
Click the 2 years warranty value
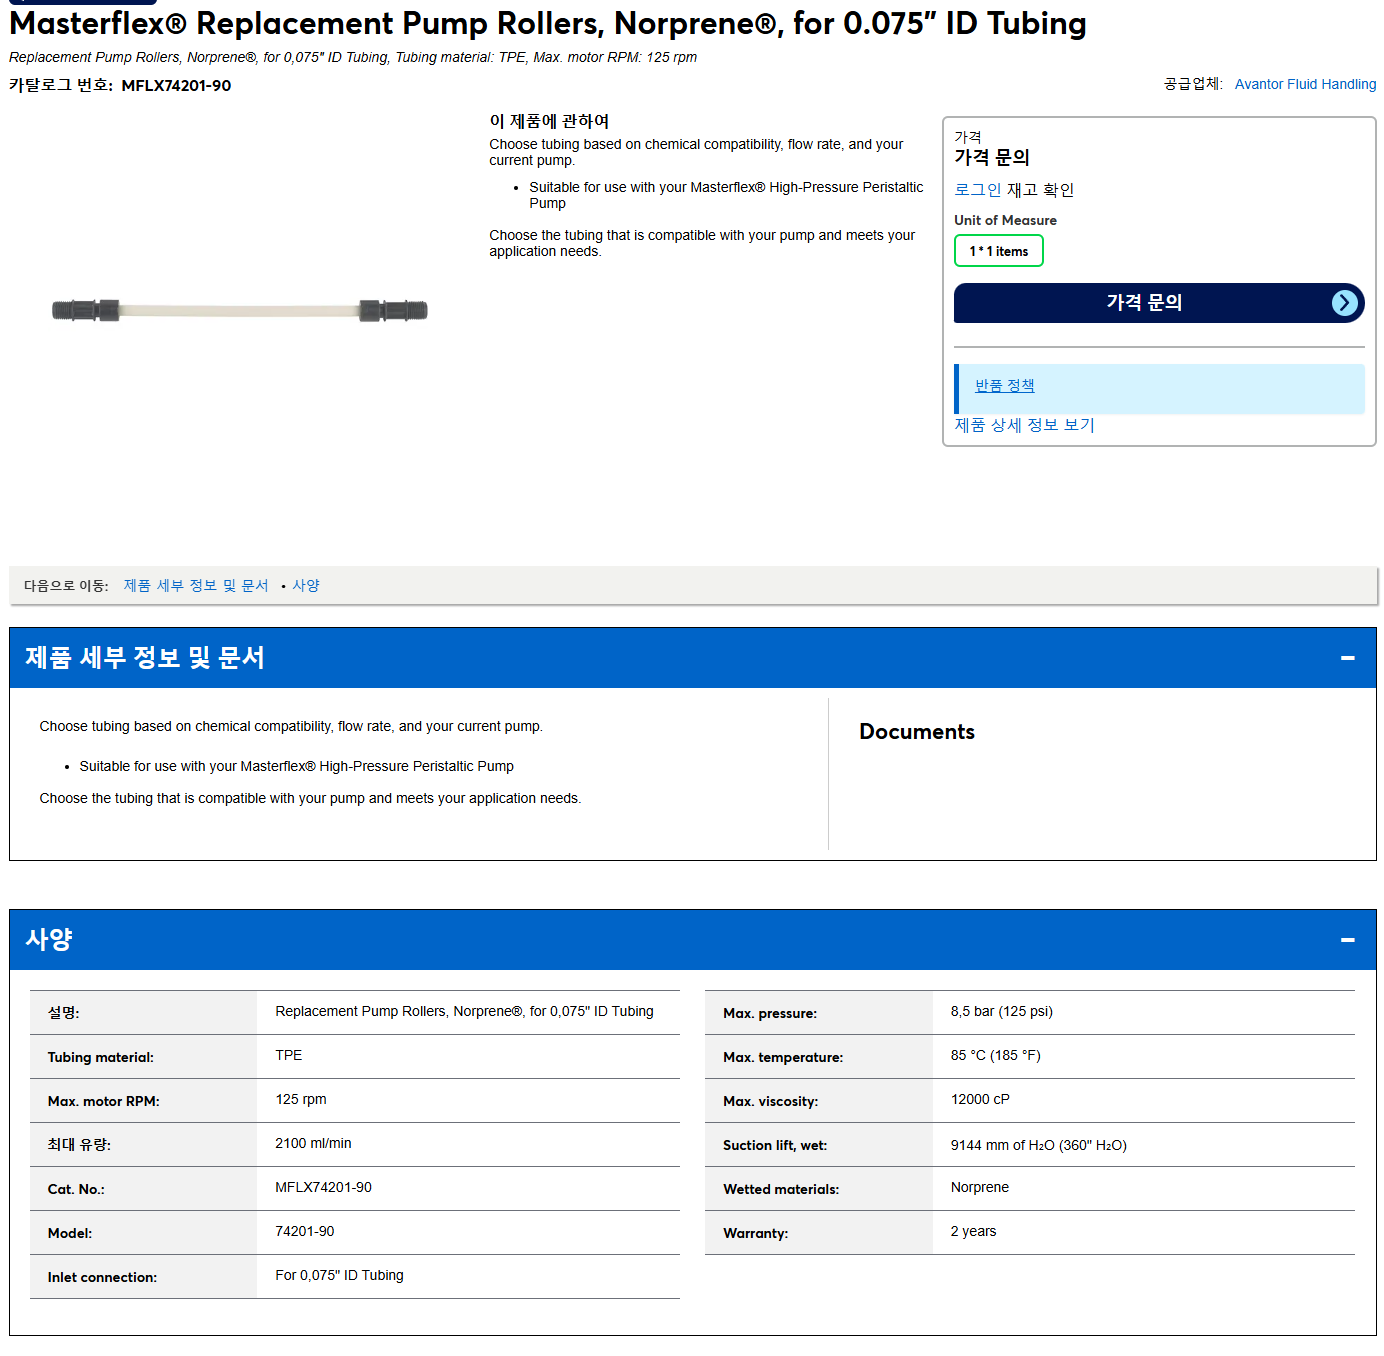(x=973, y=1232)
